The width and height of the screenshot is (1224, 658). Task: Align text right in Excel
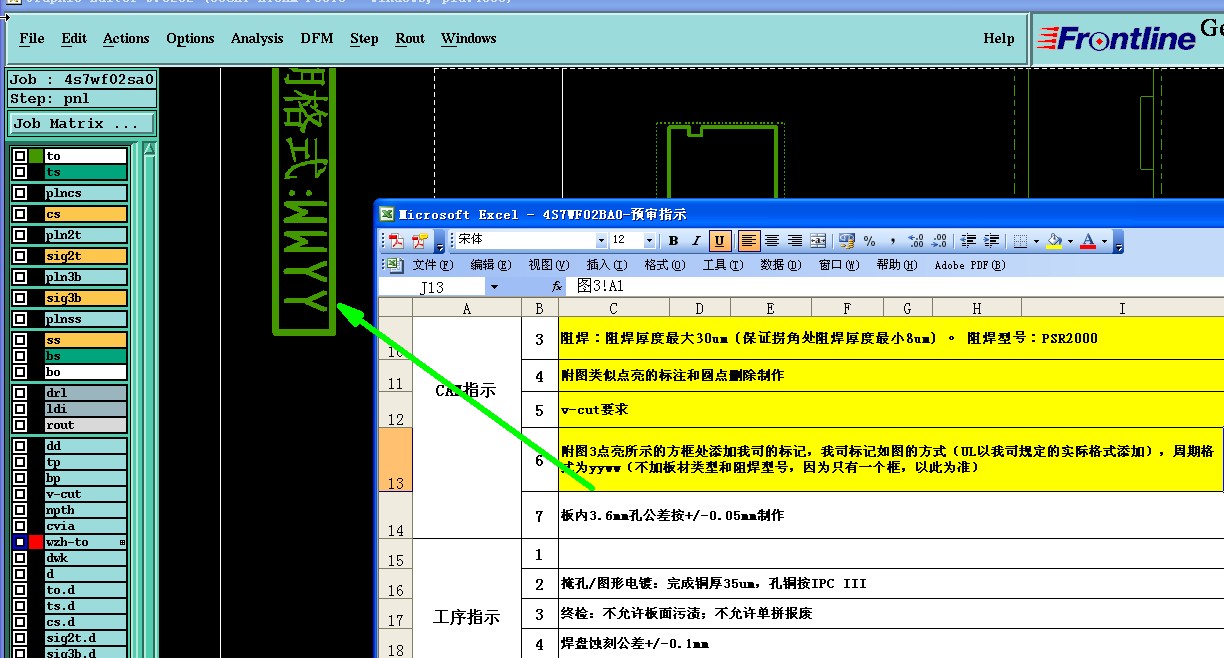coord(795,241)
